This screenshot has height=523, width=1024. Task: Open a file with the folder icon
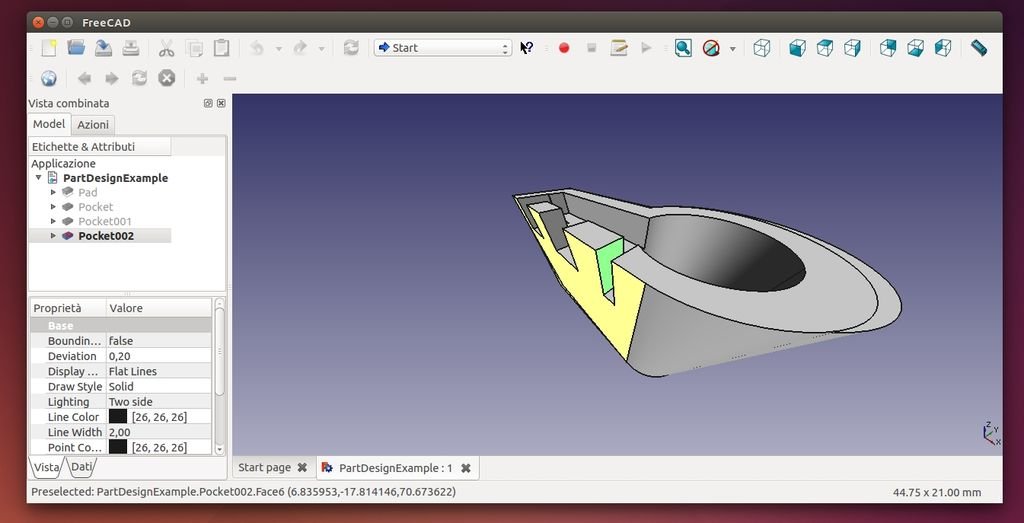[76, 47]
